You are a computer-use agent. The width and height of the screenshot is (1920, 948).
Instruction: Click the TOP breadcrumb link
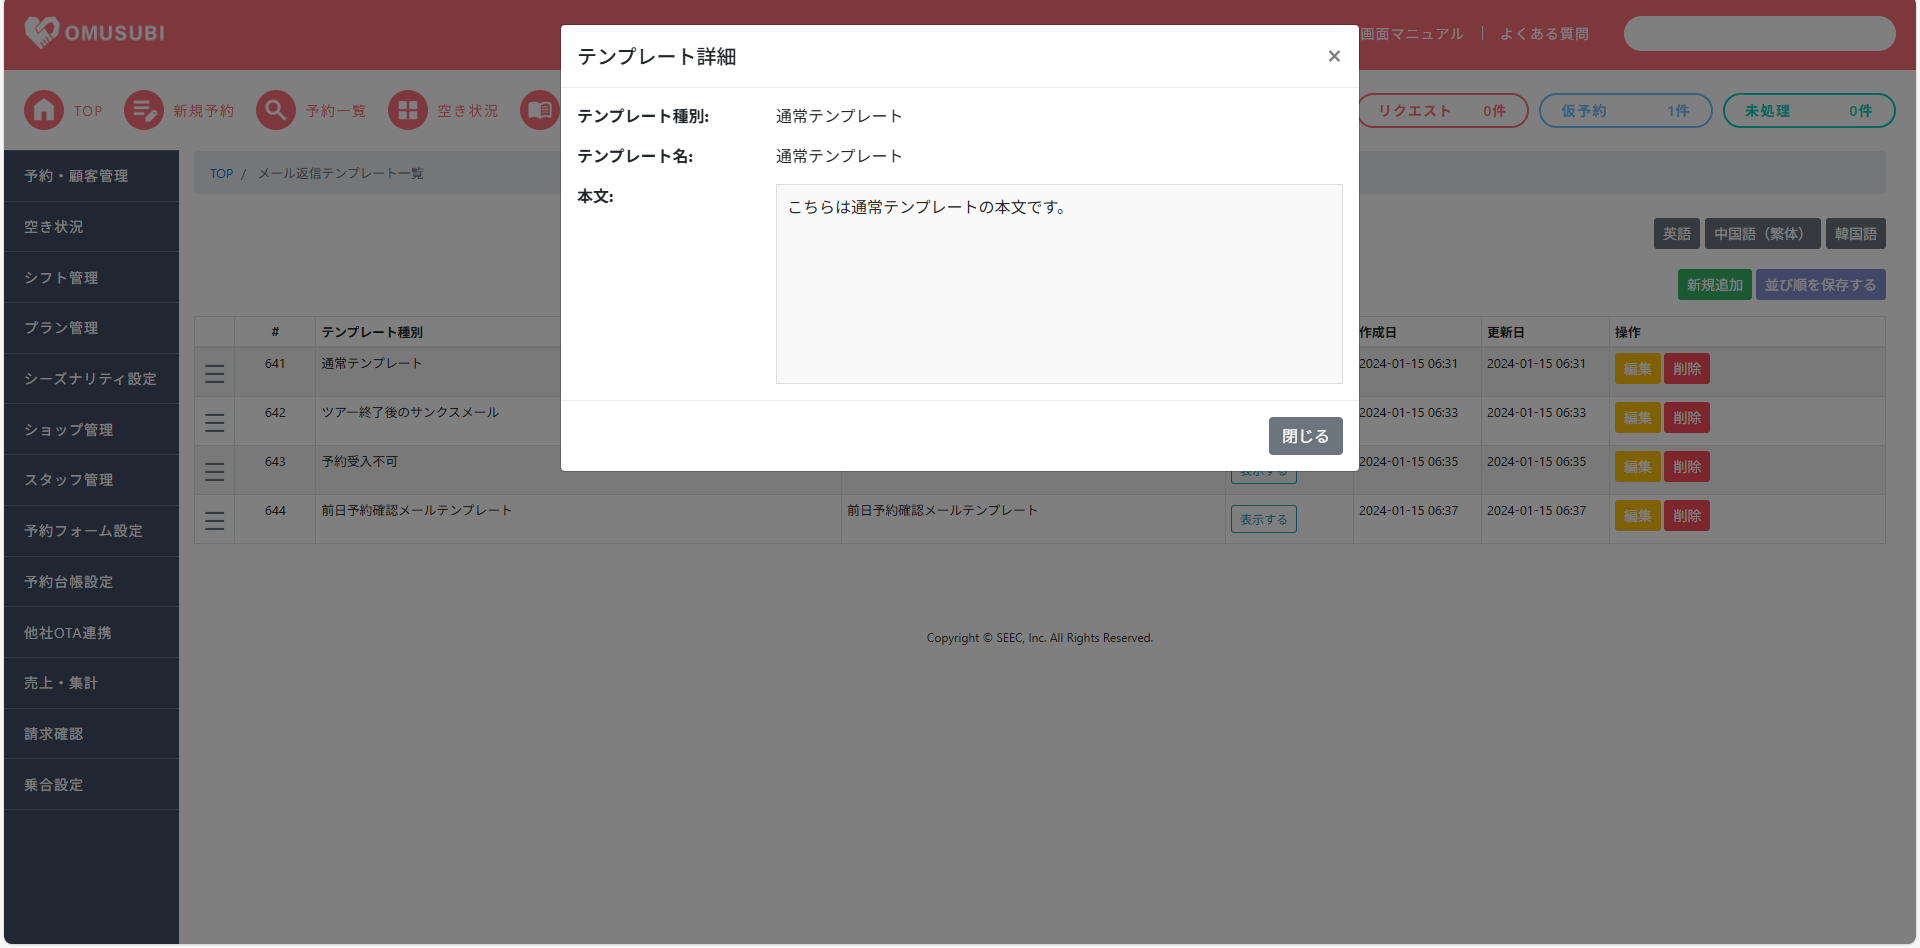click(221, 174)
